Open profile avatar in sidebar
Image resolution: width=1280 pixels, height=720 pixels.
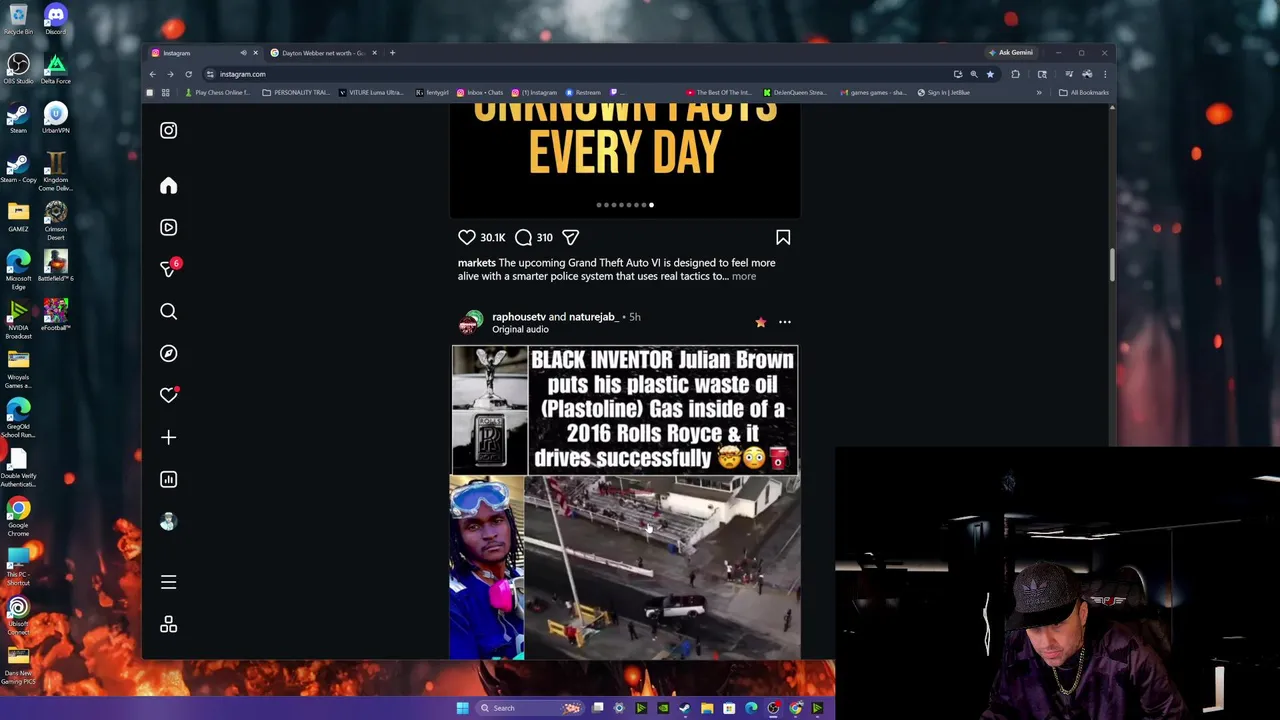(168, 522)
